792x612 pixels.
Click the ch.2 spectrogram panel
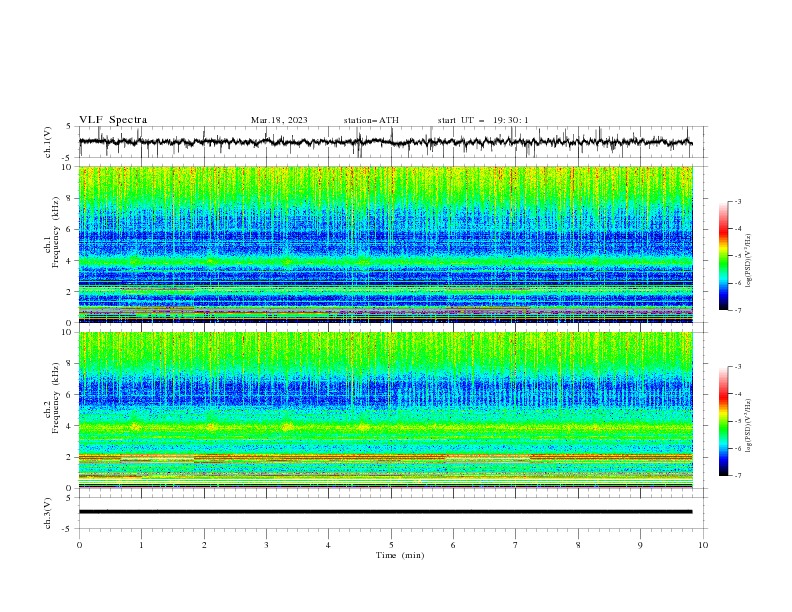point(385,410)
